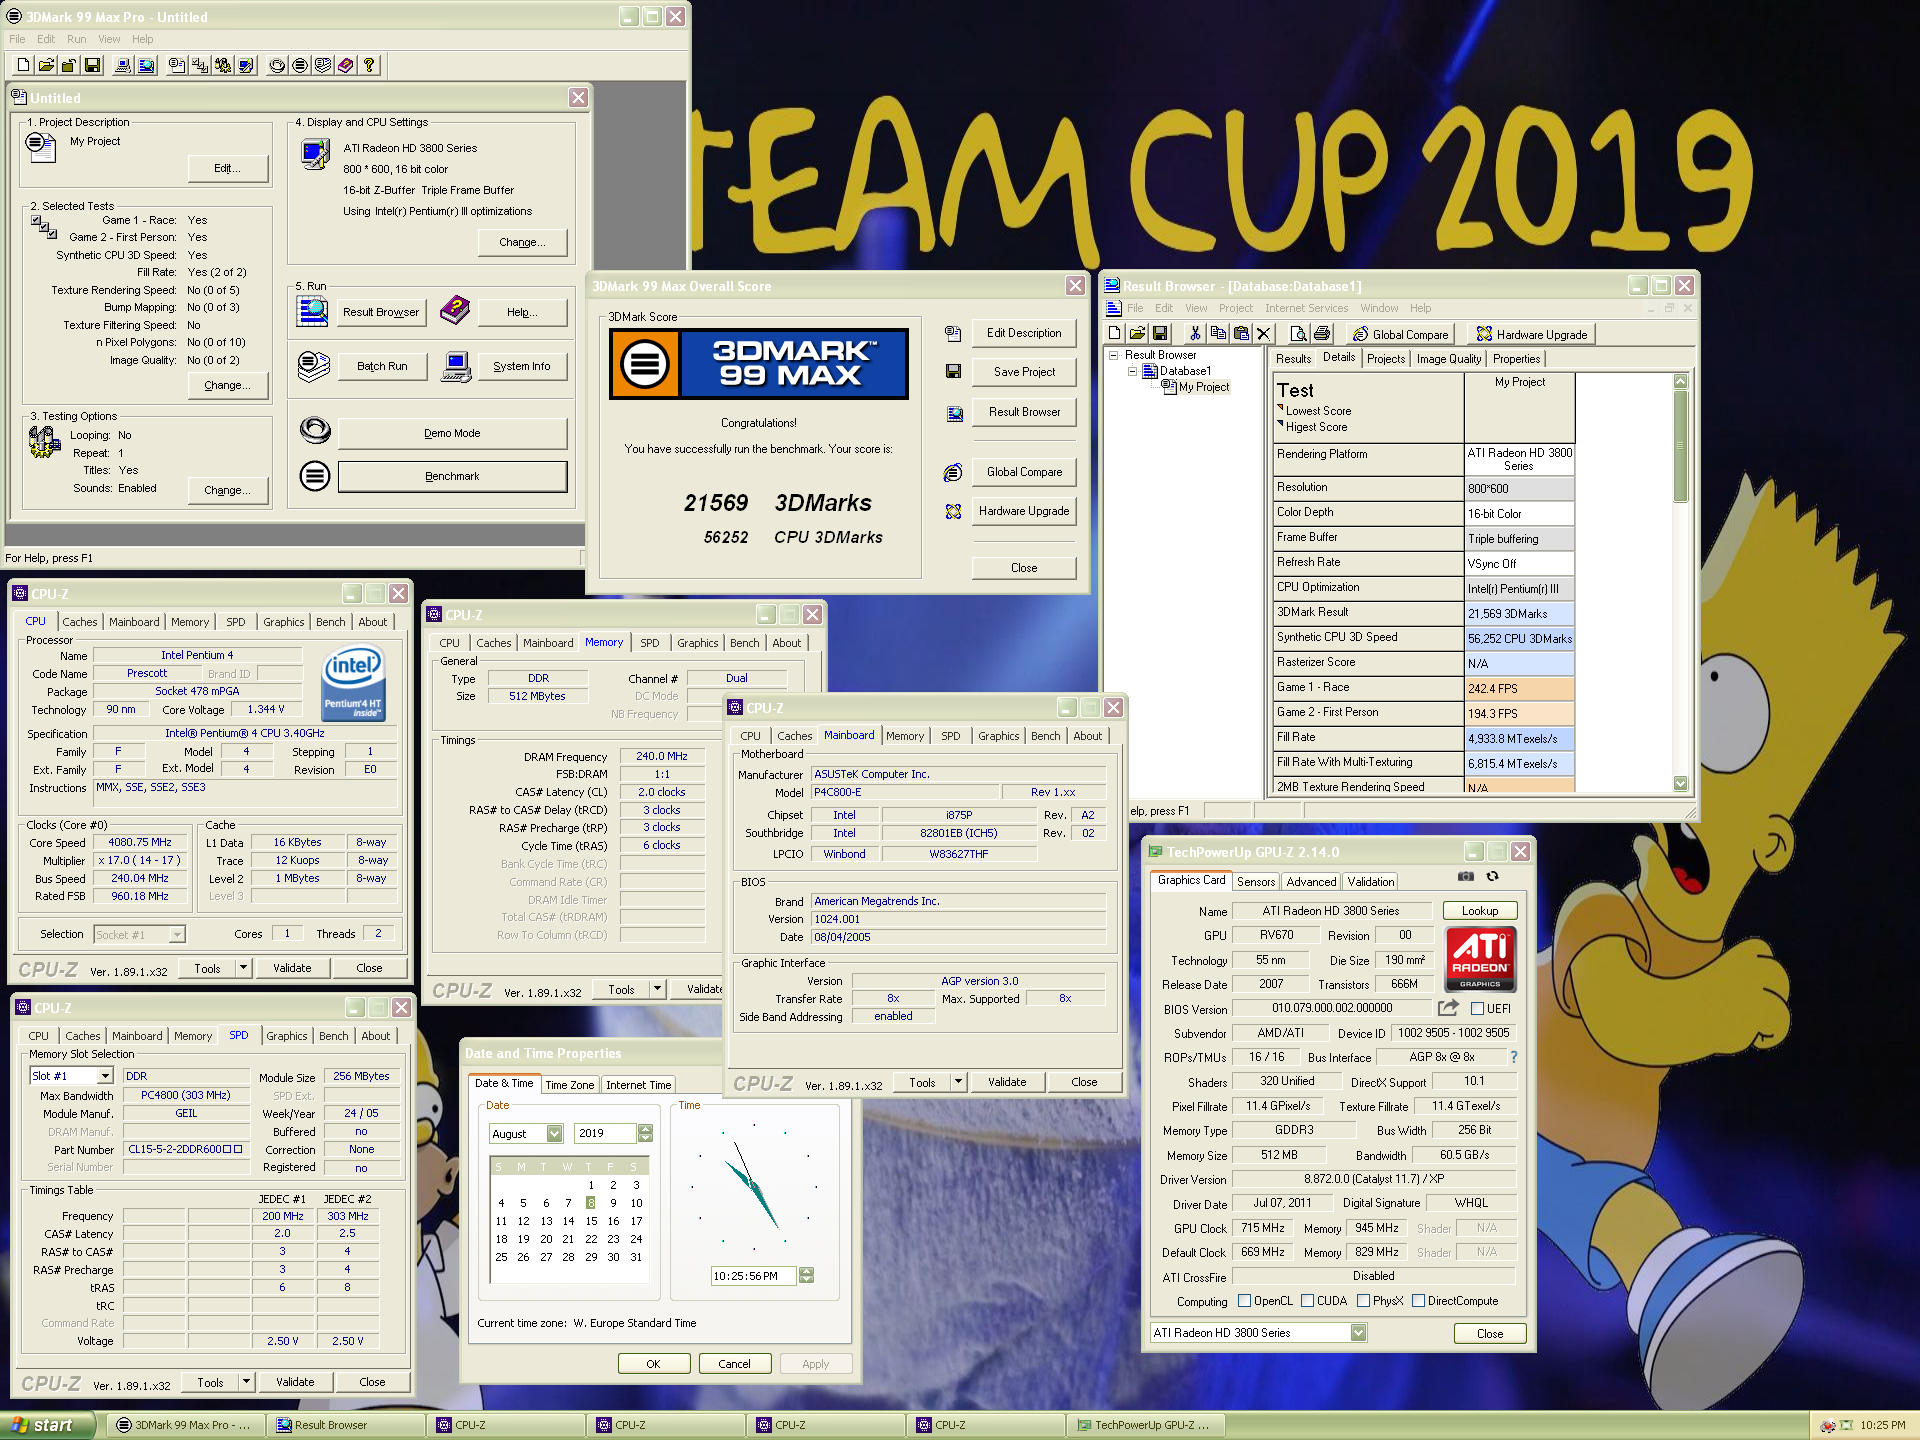Click the Project Description icon in 3DMark toolbar
This screenshot has height=1440, width=1920.
[x=177, y=65]
